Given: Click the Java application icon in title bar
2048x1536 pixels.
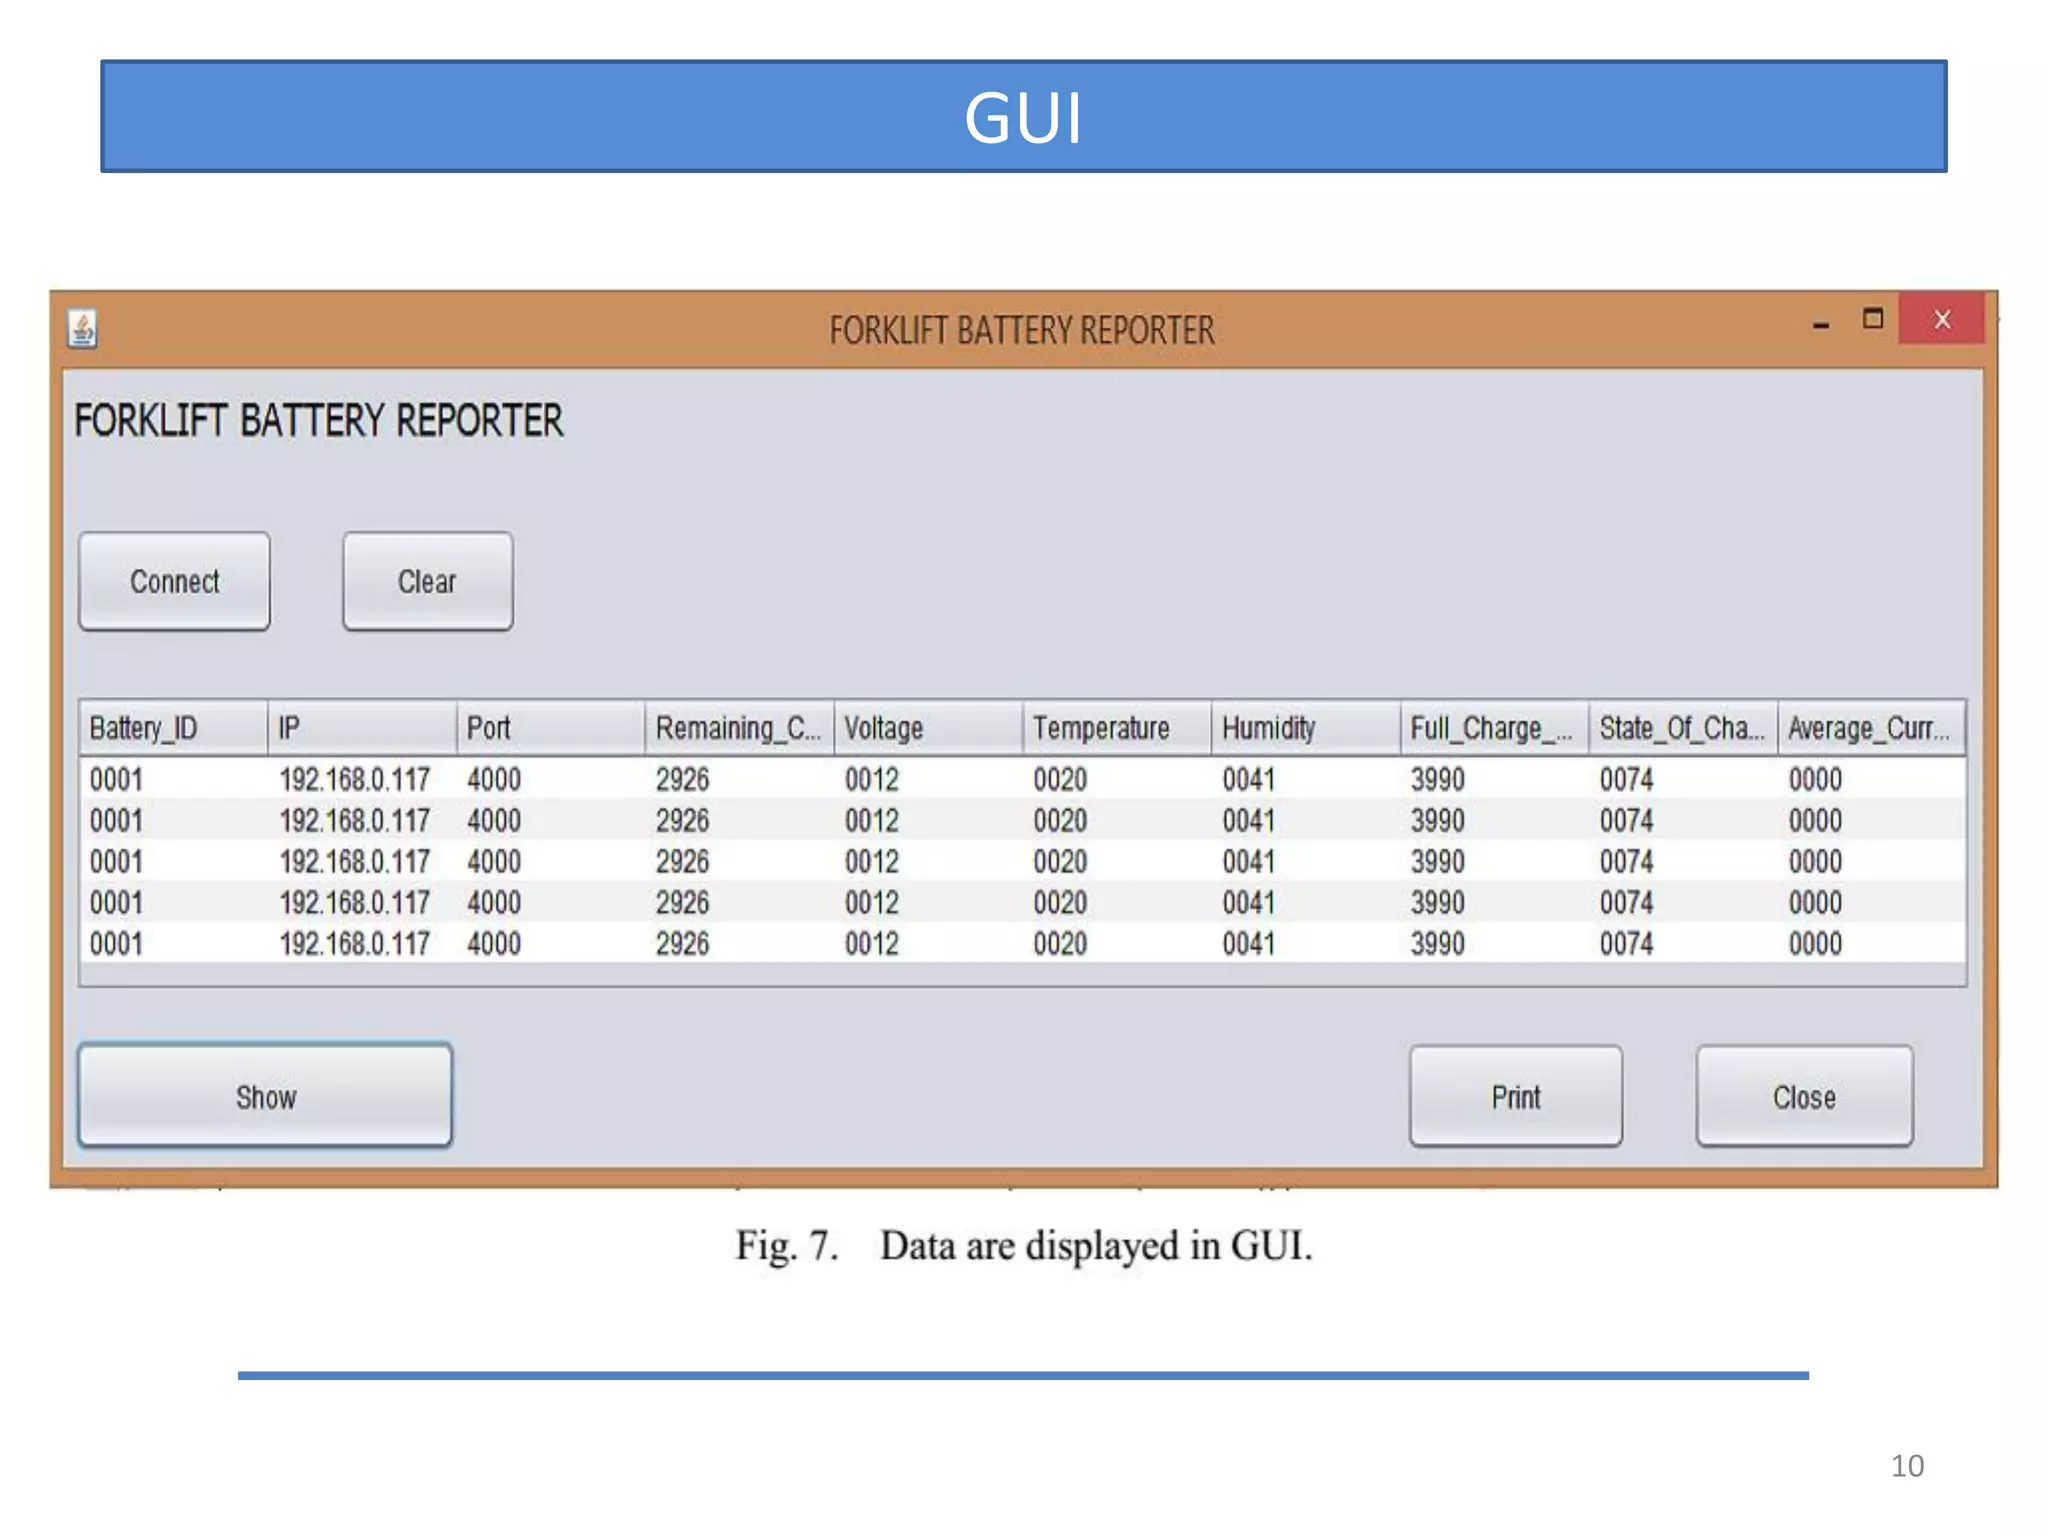Looking at the screenshot, I should pos(83,328).
